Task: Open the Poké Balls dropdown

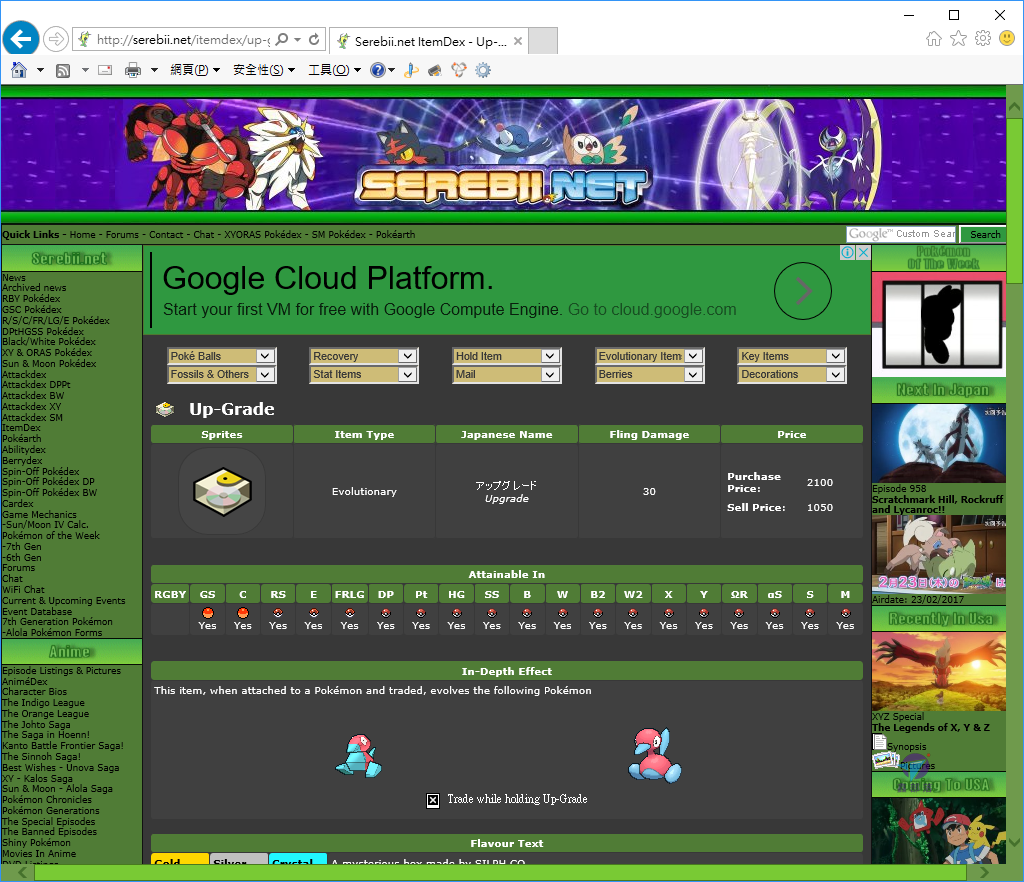Action: (x=221, y=356)
